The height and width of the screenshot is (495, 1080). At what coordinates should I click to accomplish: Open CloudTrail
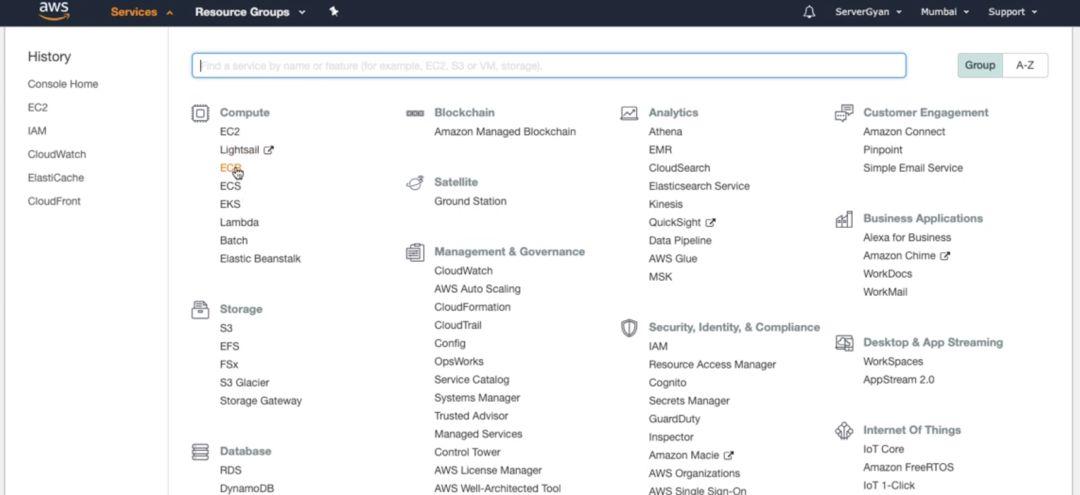pos(458,325)
